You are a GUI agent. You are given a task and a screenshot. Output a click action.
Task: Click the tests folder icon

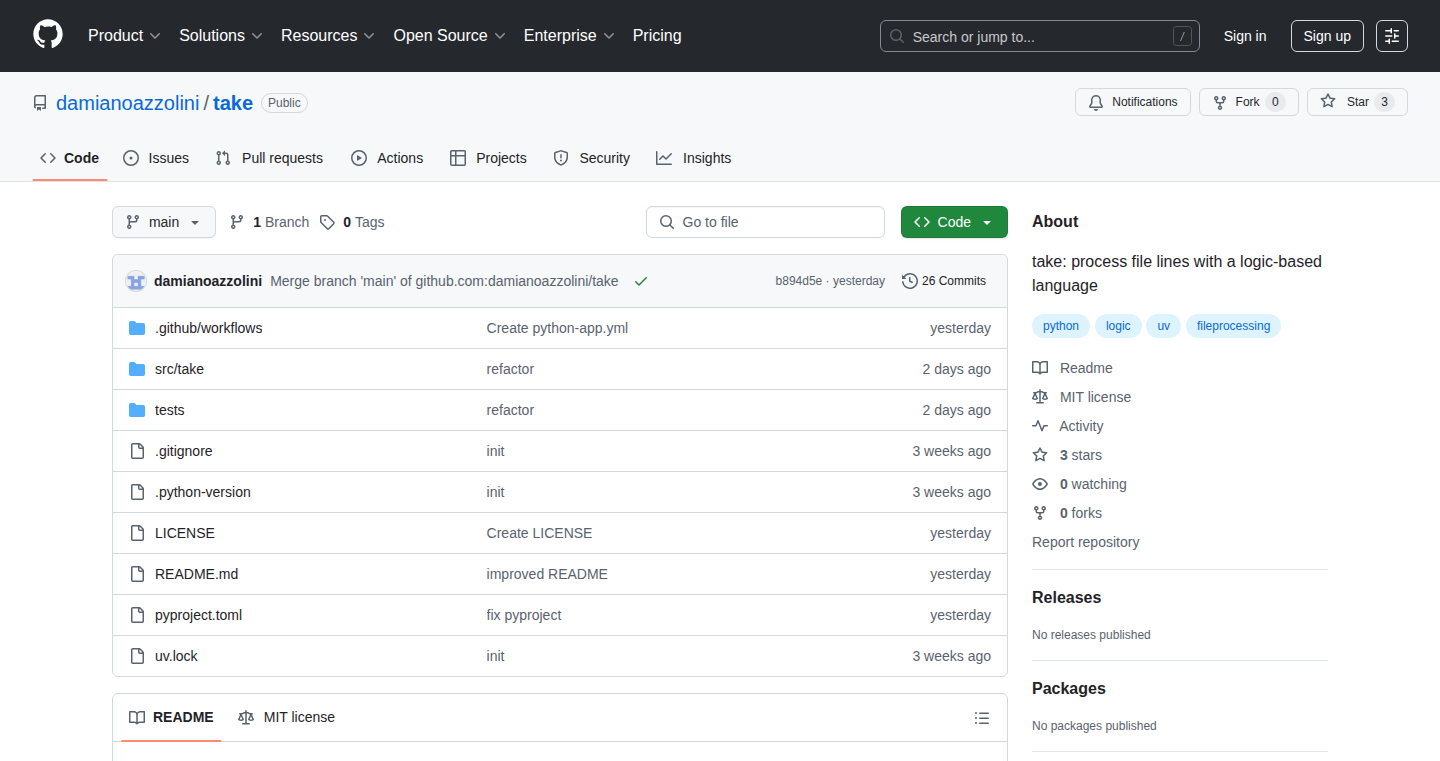137,410
